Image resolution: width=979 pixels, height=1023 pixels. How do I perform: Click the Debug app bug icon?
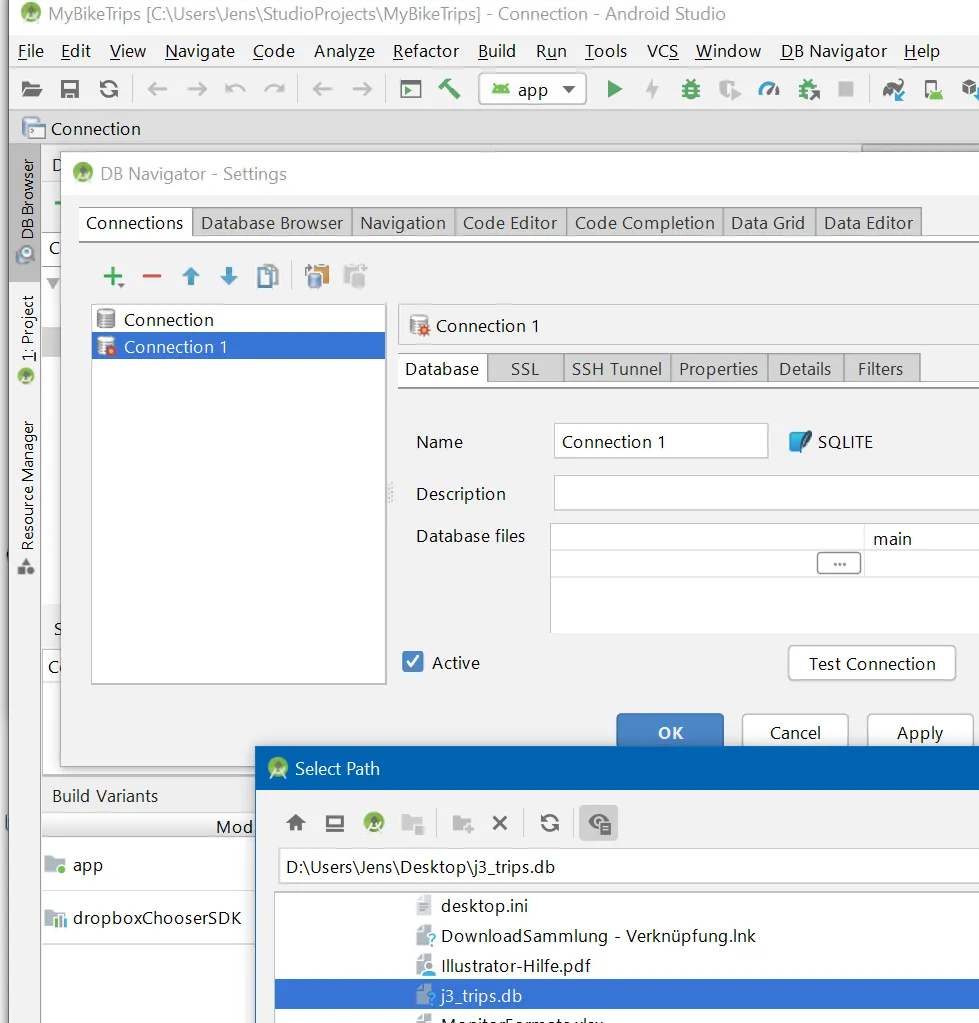pyautogui.click(x=691, y=89)
